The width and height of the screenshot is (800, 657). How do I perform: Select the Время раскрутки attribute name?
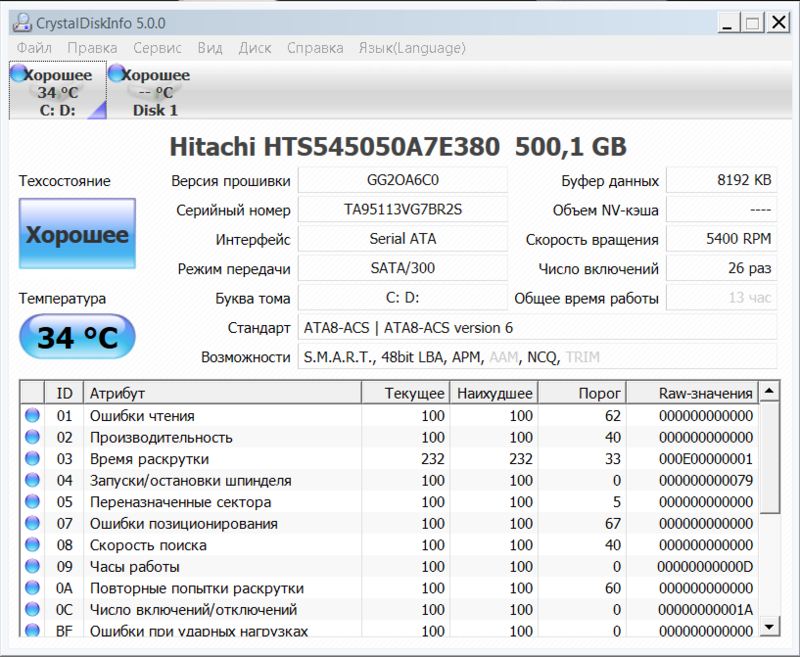click(149, 459)
